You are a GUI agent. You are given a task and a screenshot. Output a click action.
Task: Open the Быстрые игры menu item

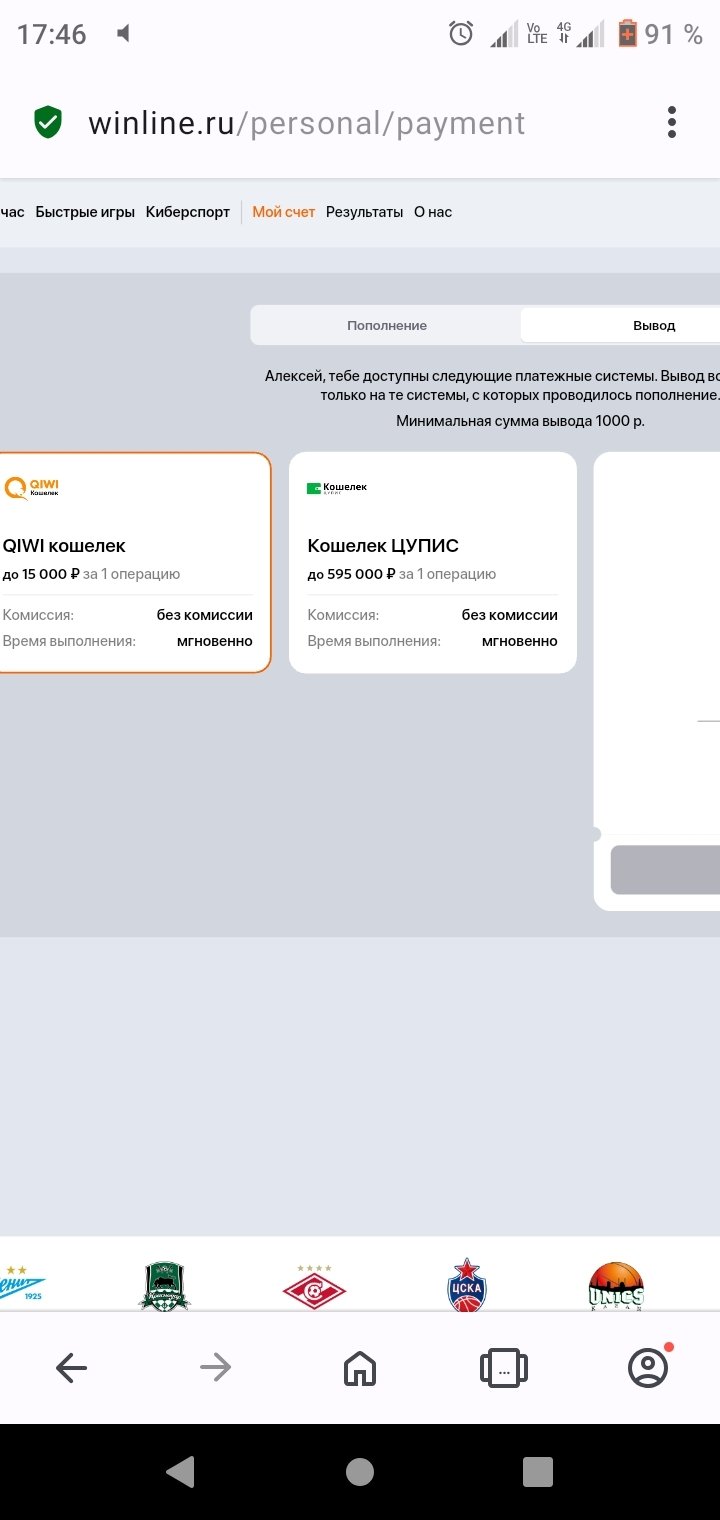pos(85,212)
